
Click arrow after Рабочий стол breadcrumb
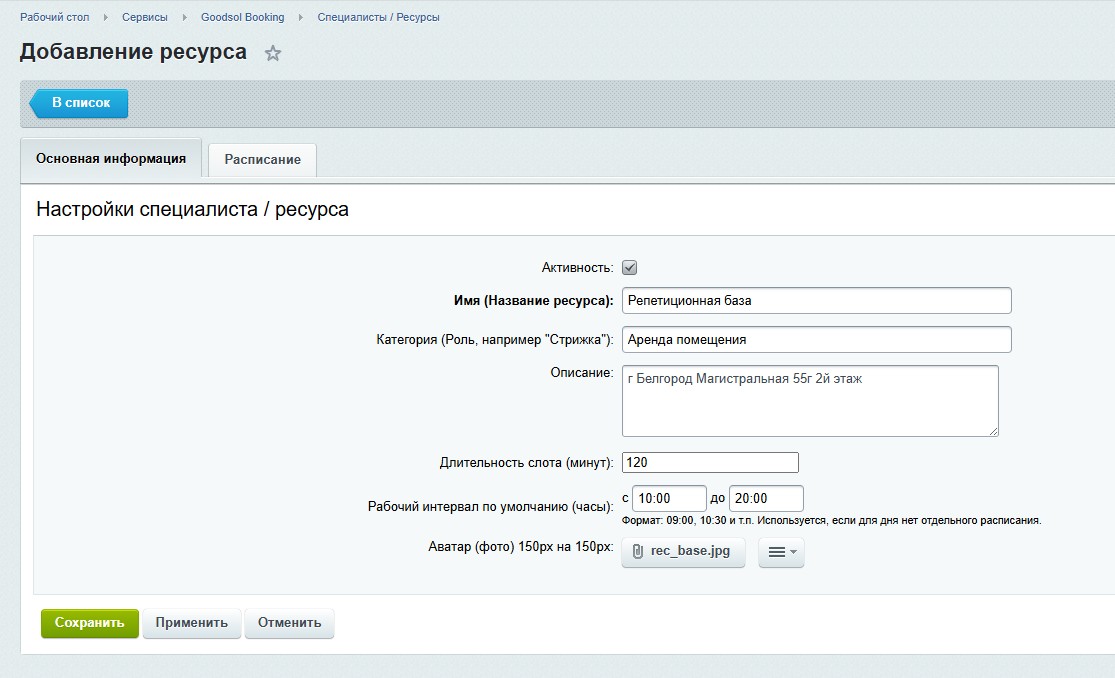[x=105, y=17]
